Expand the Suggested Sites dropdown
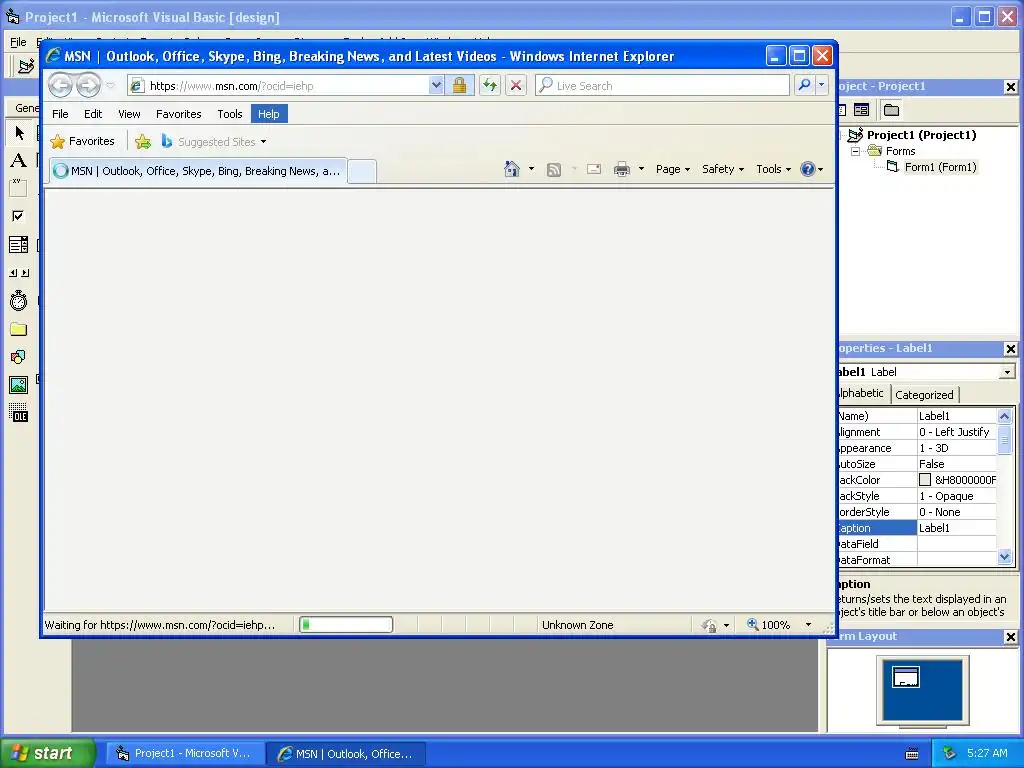1024x768 pixels. [263, 142]
